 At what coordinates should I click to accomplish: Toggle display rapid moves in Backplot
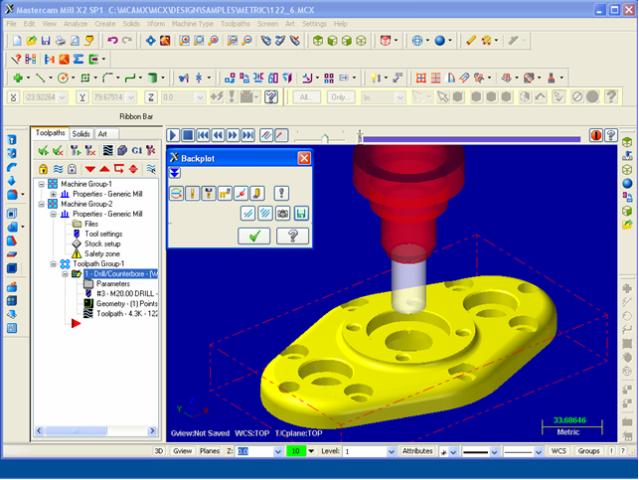coord(225,193)
